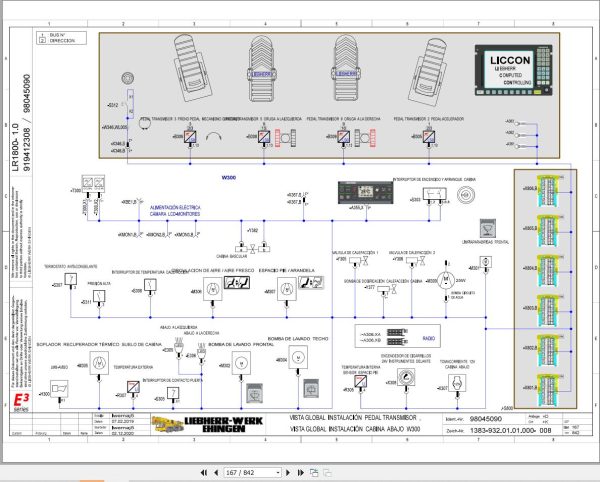Image resolution: width=600 pixels, height=482 pixels.
Task: Select the X806.B connector block
Action: [x=548, y=191]
